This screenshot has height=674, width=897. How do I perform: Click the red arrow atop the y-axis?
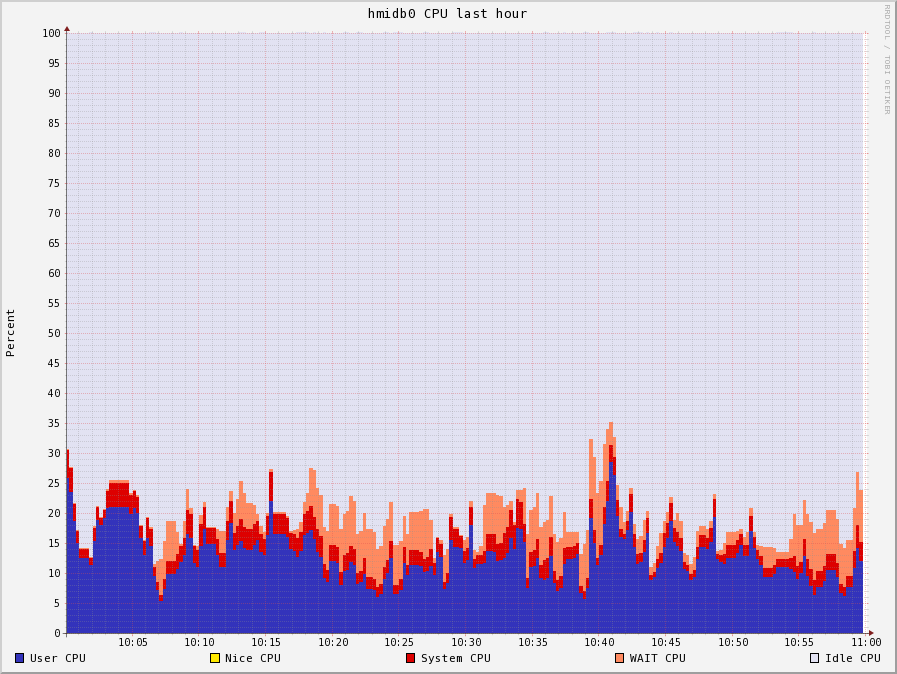(67, 29)
